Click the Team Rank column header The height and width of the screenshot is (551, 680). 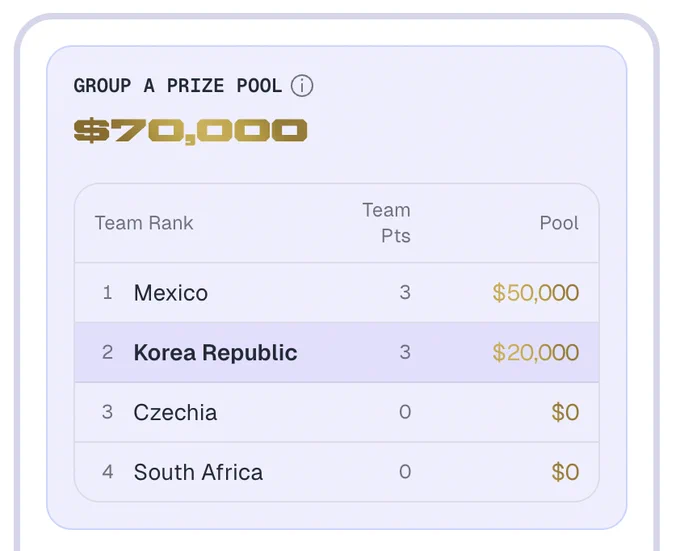pos(144,223)
